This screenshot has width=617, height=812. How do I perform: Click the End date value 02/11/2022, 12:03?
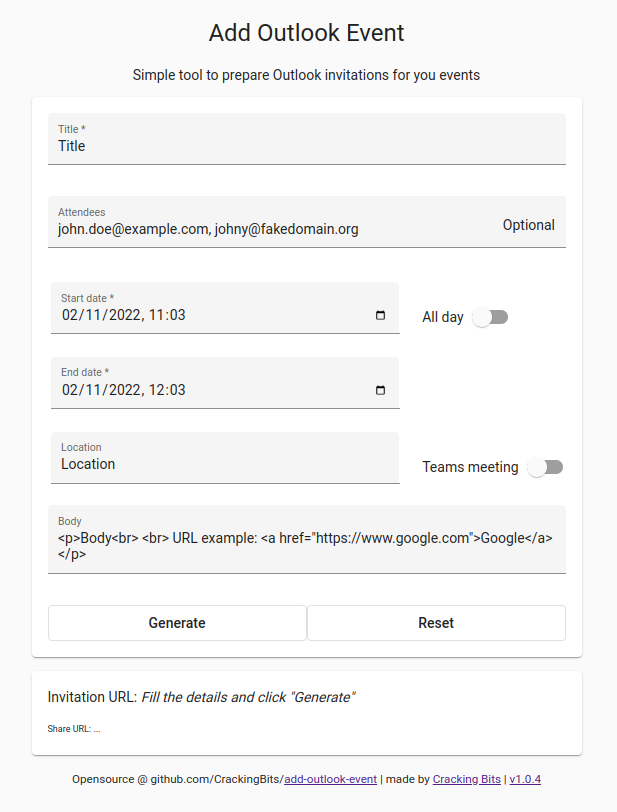124,390
